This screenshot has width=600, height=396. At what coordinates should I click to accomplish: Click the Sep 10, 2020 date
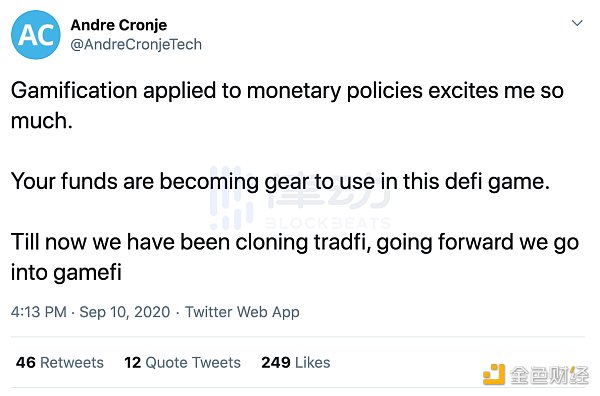[124, 312]
